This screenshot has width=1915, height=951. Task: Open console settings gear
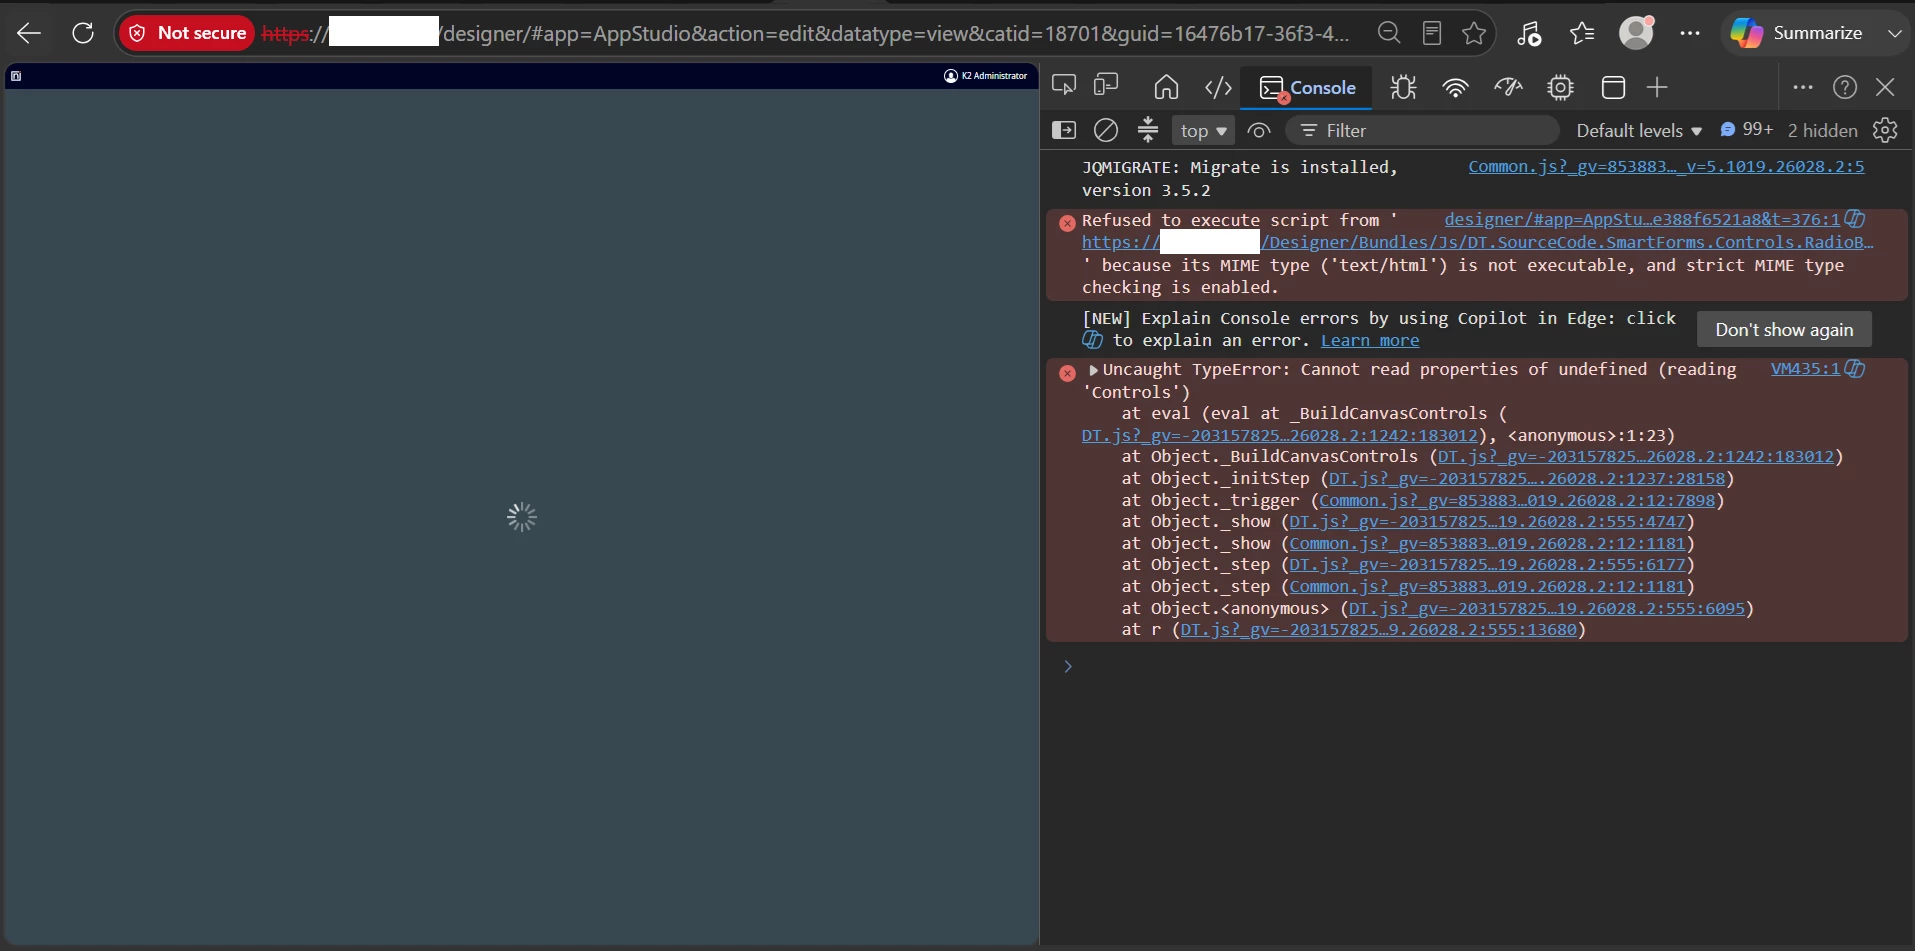pos(1885,131)
